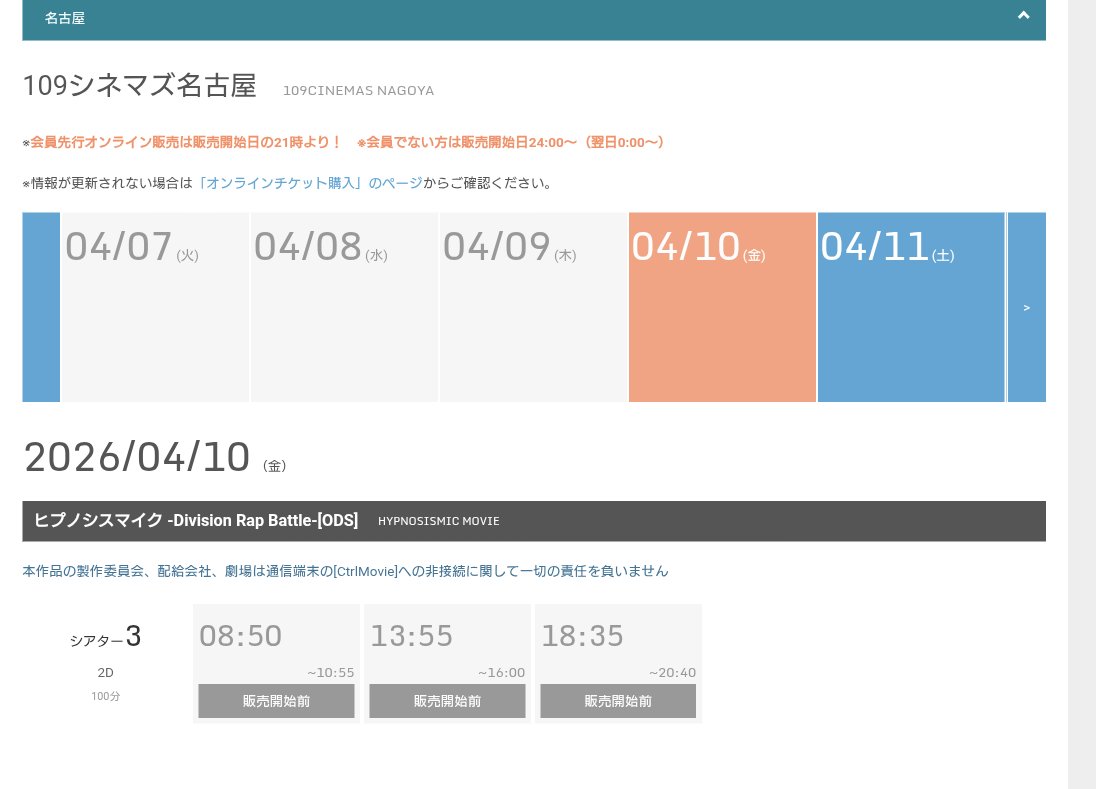
Task: Select the 04/11 Saturday date tab
Action: (911, 307)
